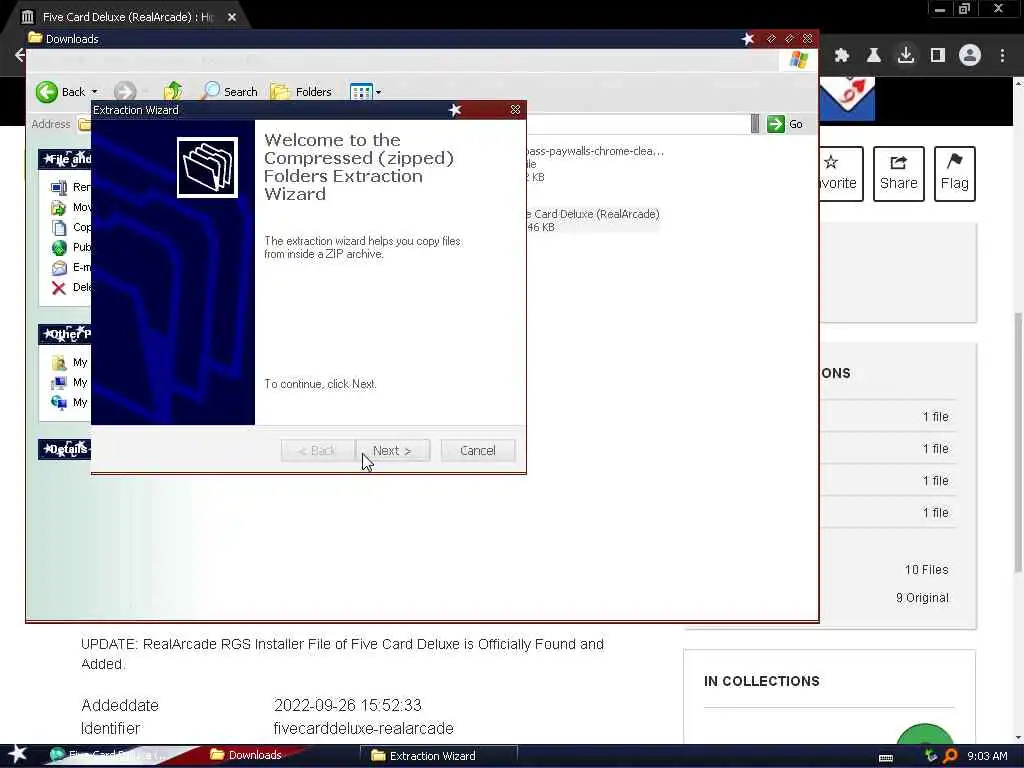Click the star icon in Downloads title bar
The height and width of the screenshot is (768, 1024).
pyautogui.click(x=748, y=39)
